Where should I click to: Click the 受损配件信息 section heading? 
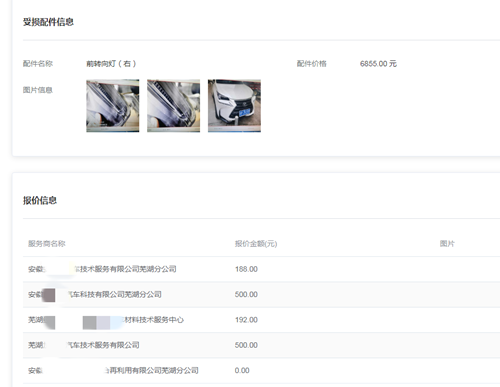48,22
